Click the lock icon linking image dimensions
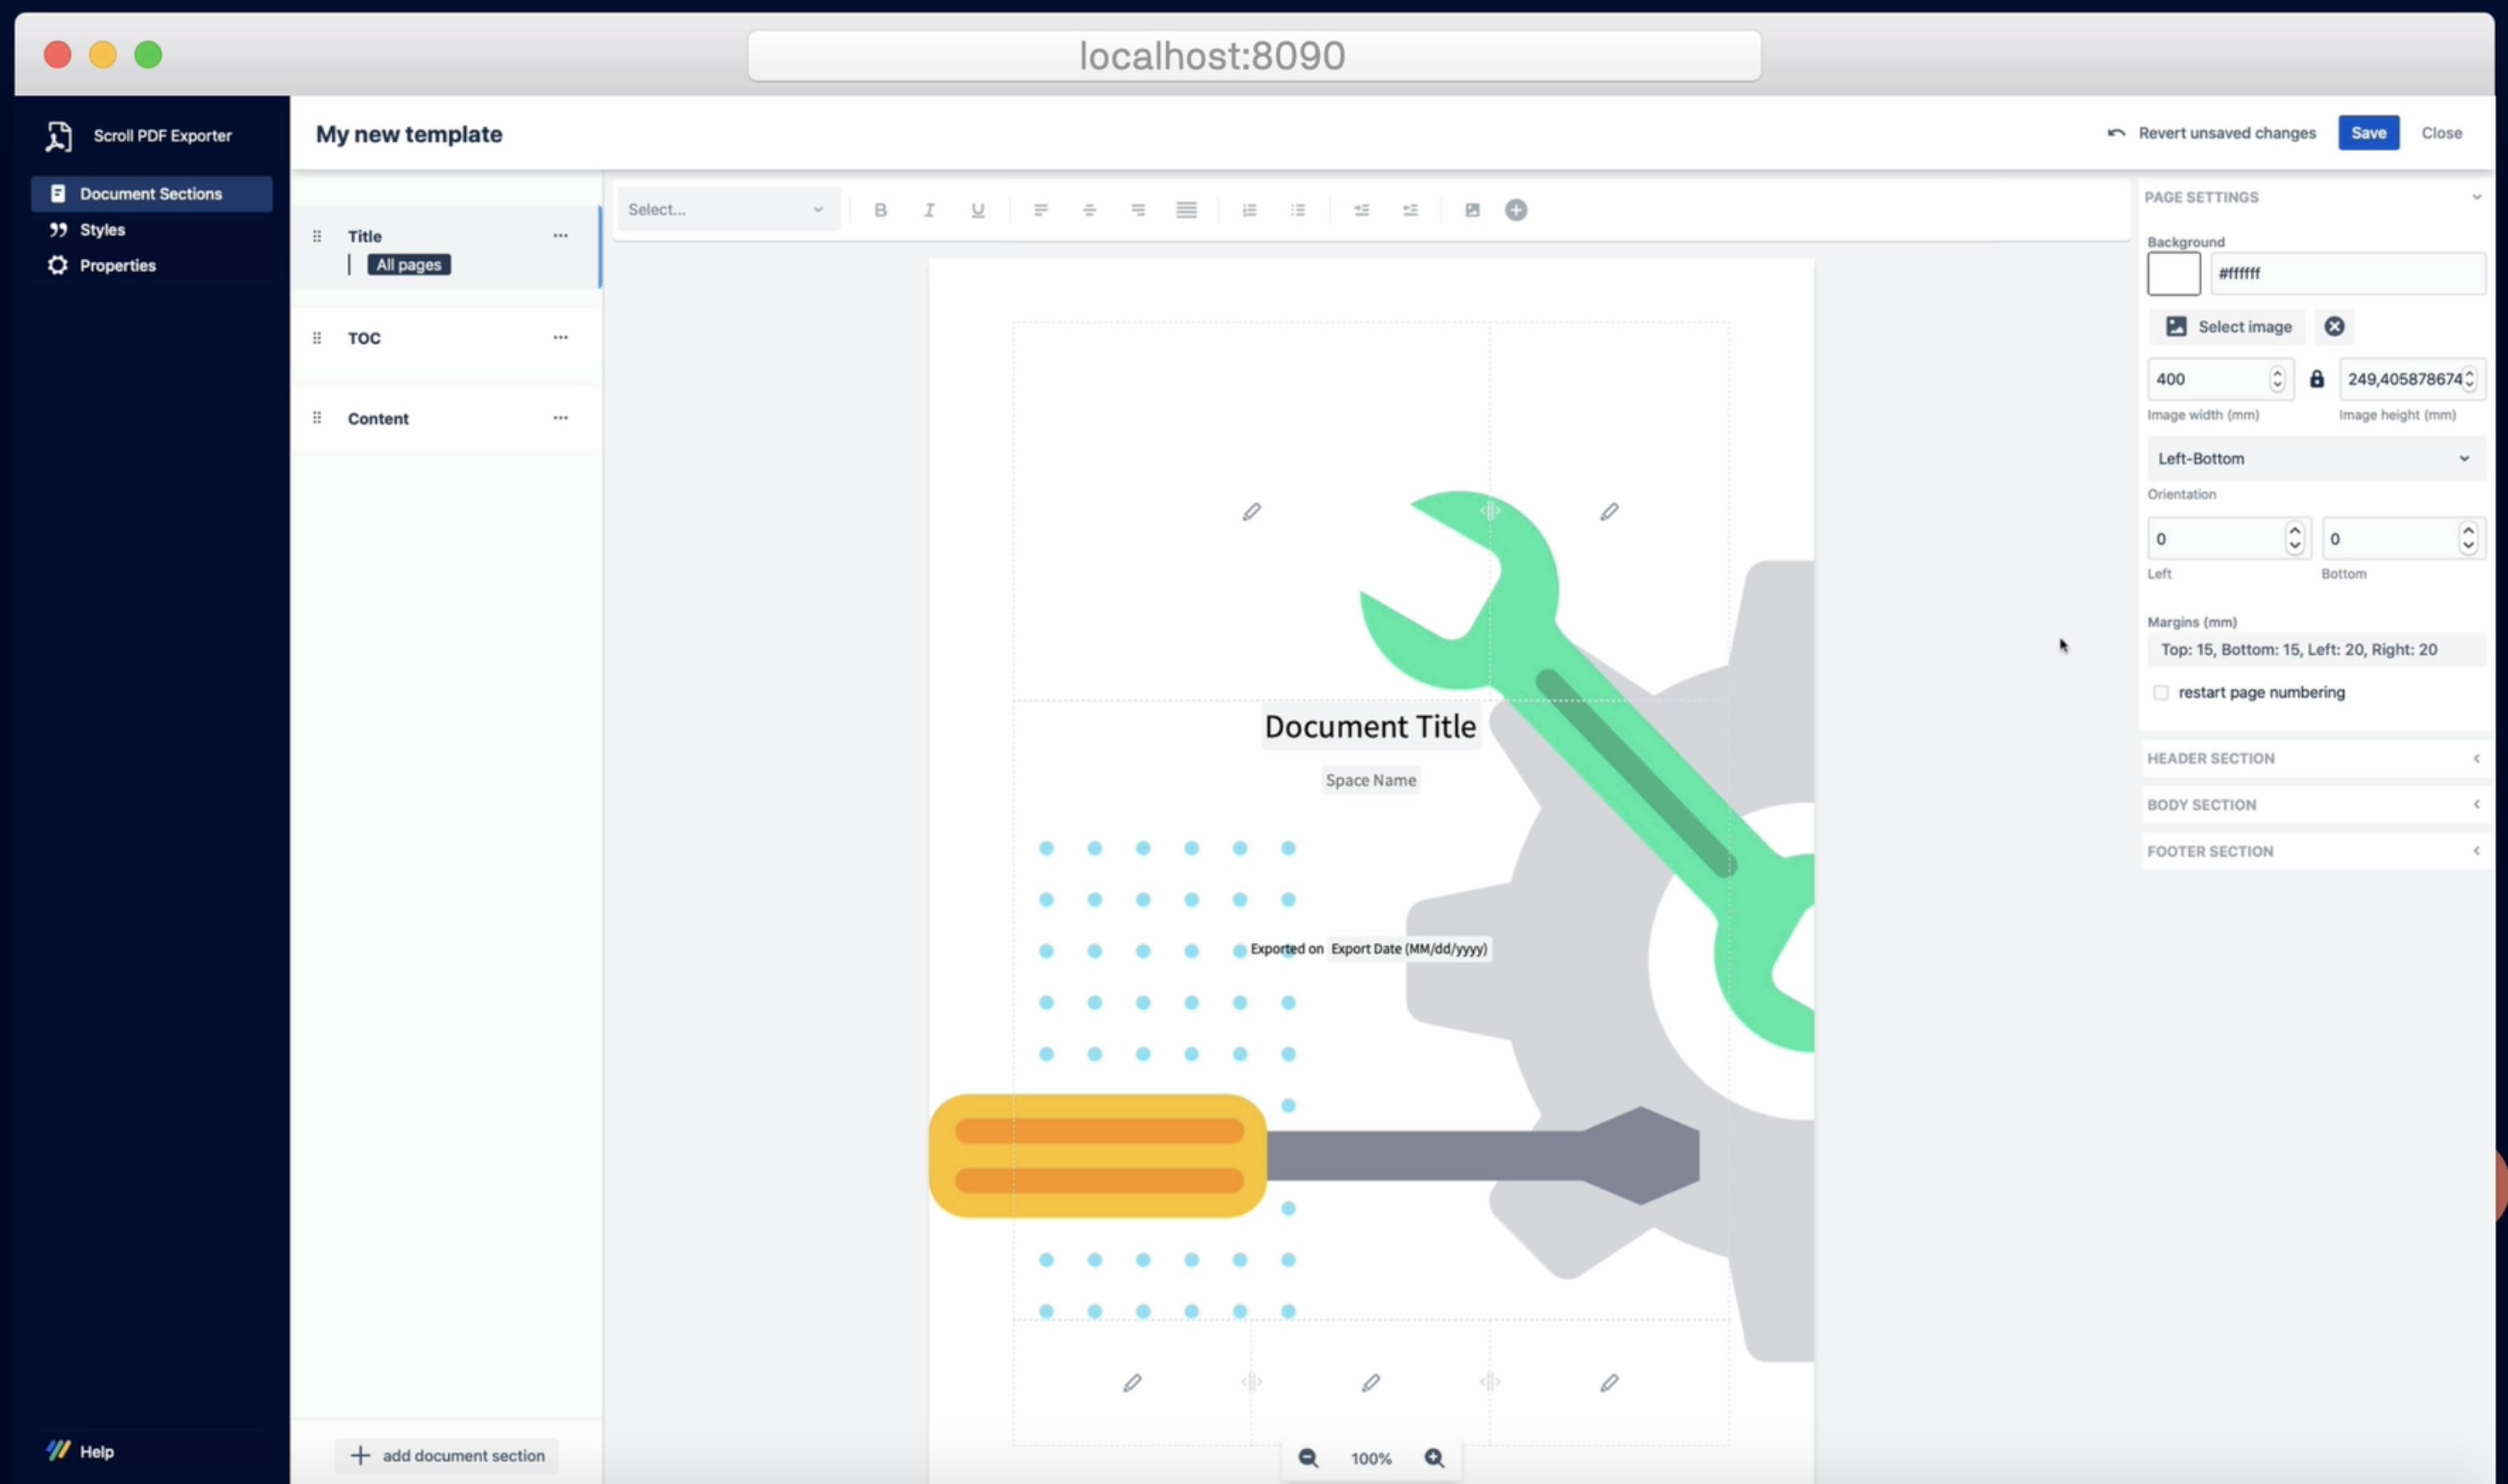The width and height of the screenshot is (2508, 1484). [x=2318, y=379]
